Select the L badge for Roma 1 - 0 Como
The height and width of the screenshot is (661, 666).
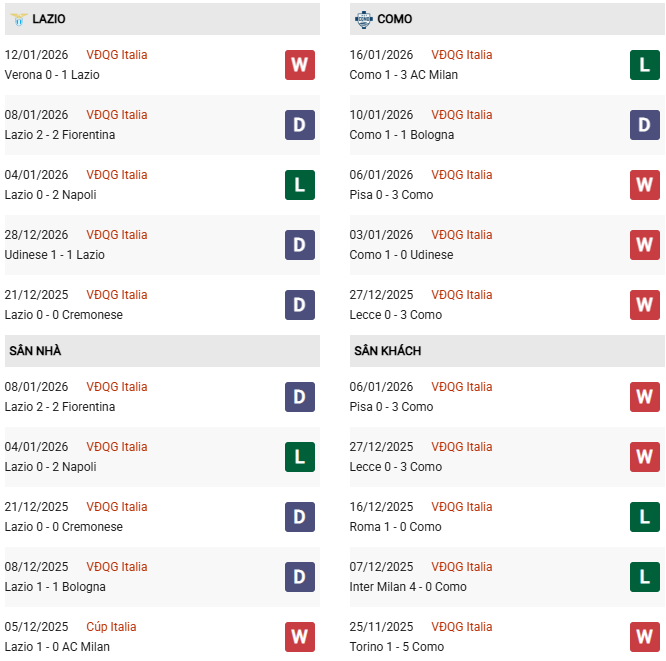point(645,517)
